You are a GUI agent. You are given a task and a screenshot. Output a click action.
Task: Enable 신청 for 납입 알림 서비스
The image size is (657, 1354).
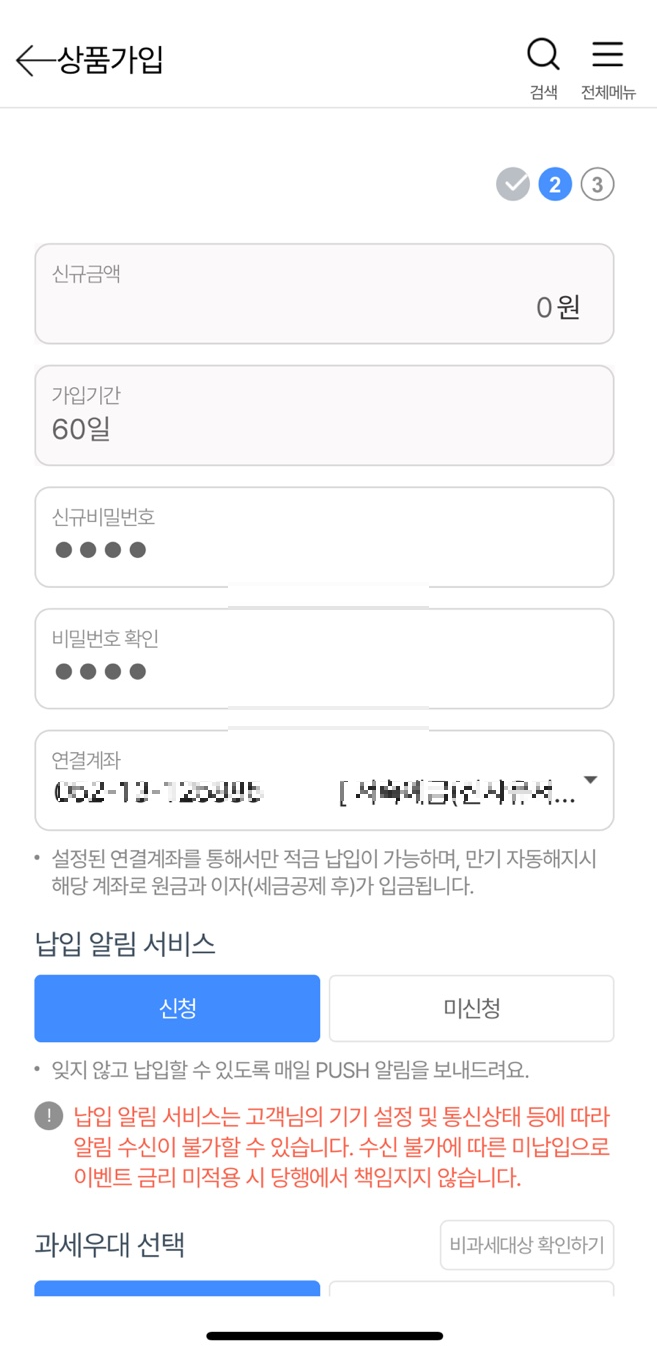pos(177,1009)
